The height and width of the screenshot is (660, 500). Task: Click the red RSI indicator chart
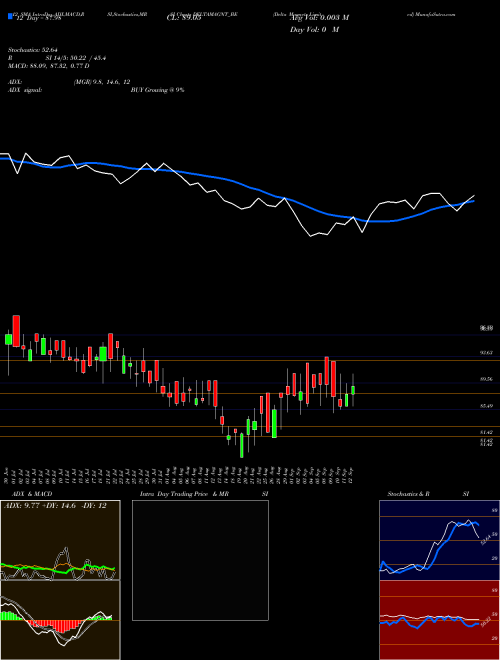439,620
